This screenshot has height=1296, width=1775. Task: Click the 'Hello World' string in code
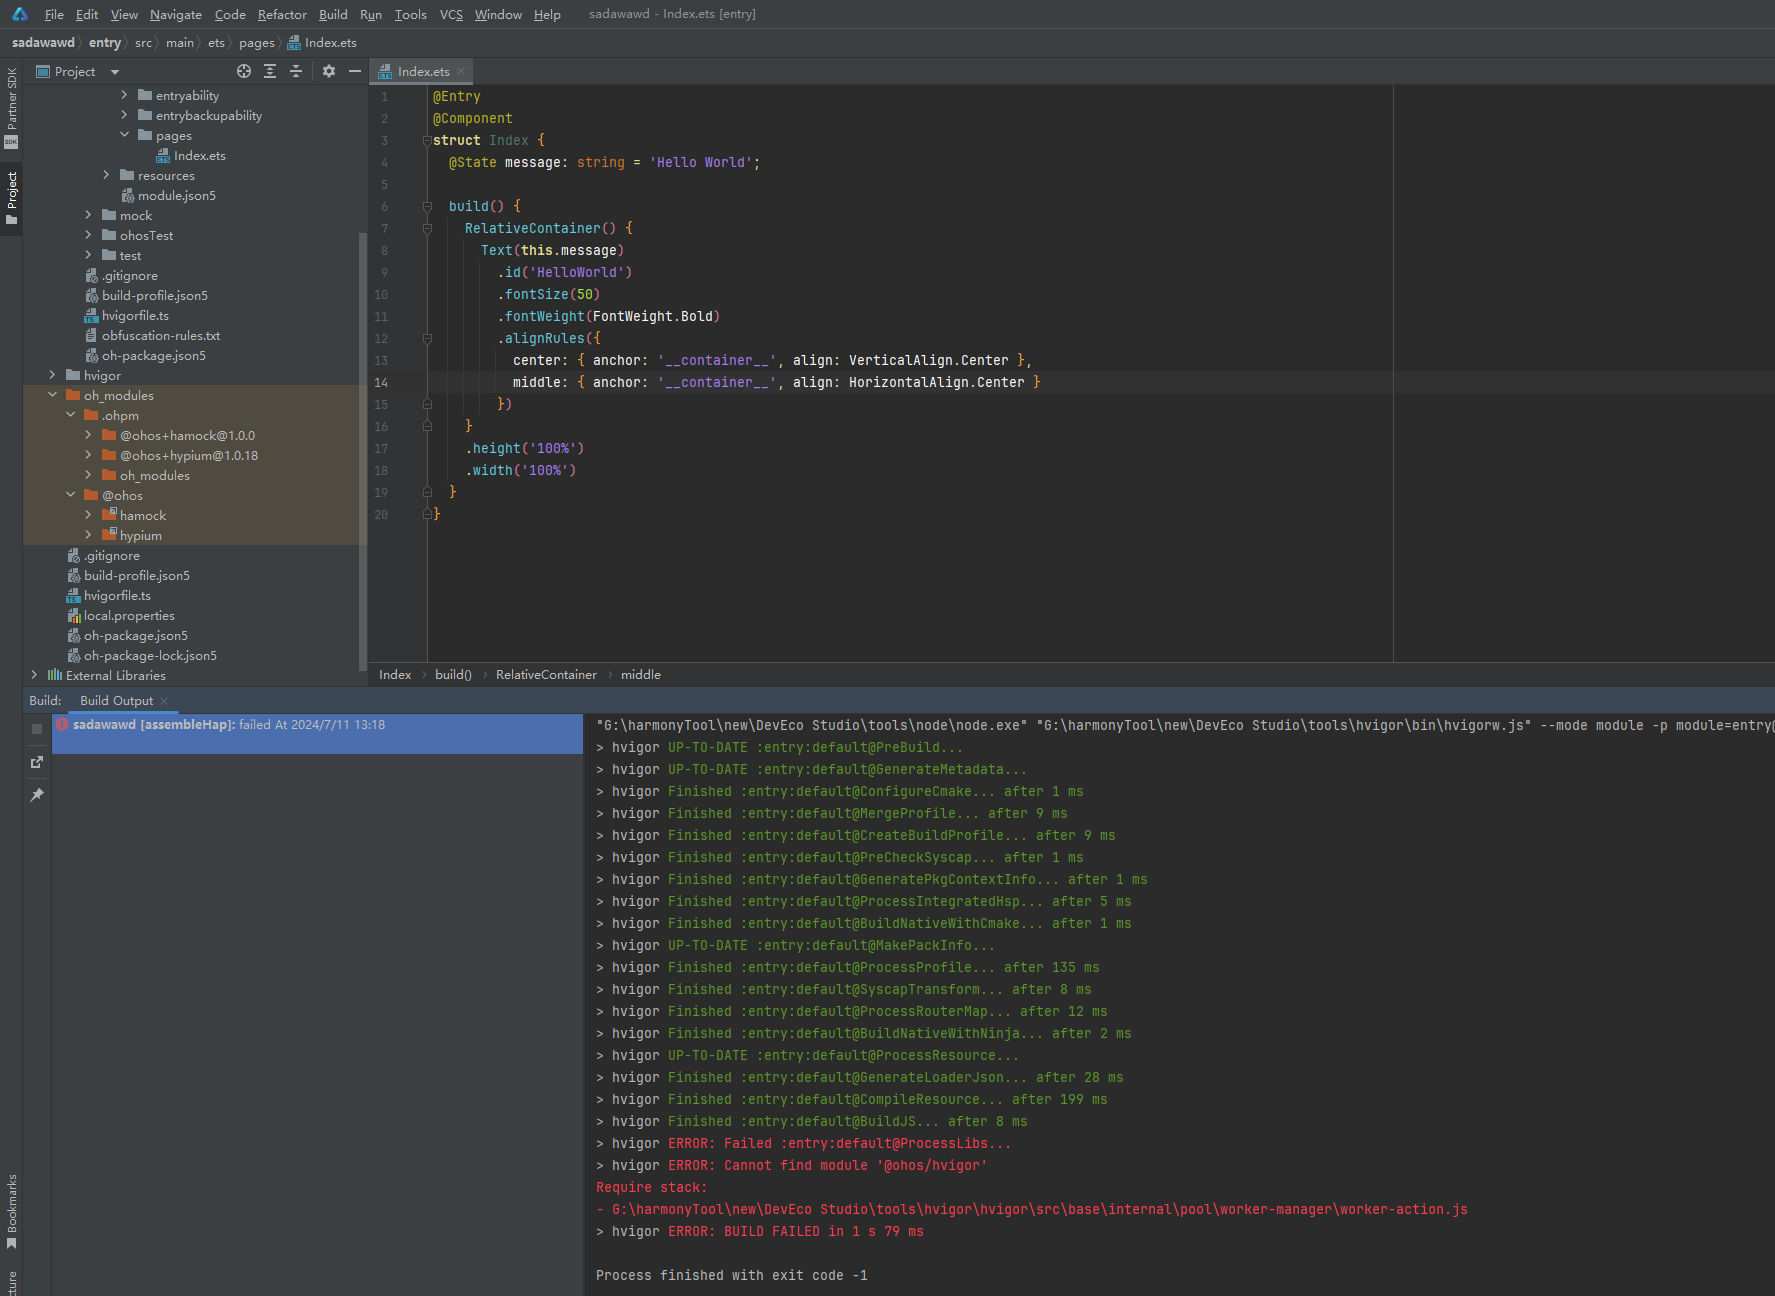(x=700, y=162)
